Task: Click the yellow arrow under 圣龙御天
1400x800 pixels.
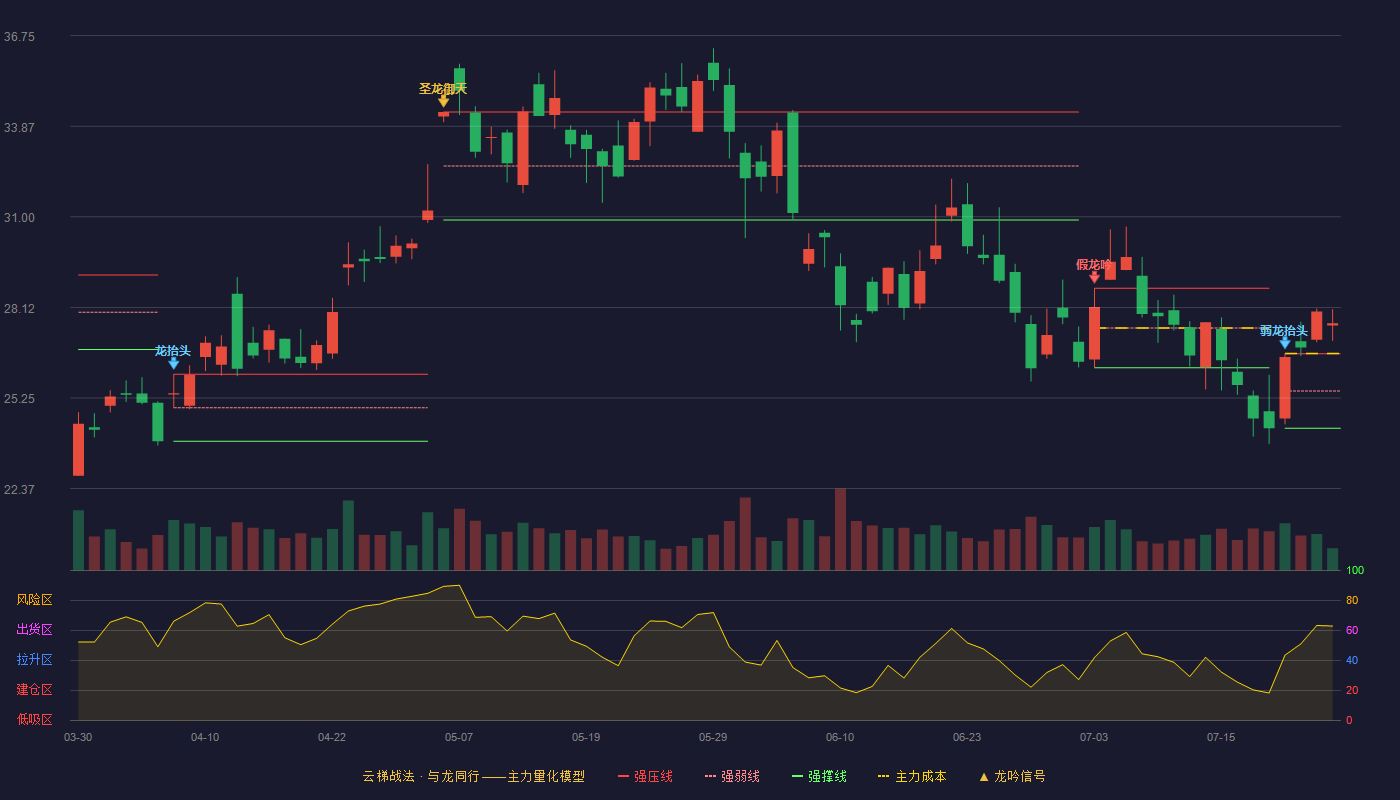Action: coord(443,101)
